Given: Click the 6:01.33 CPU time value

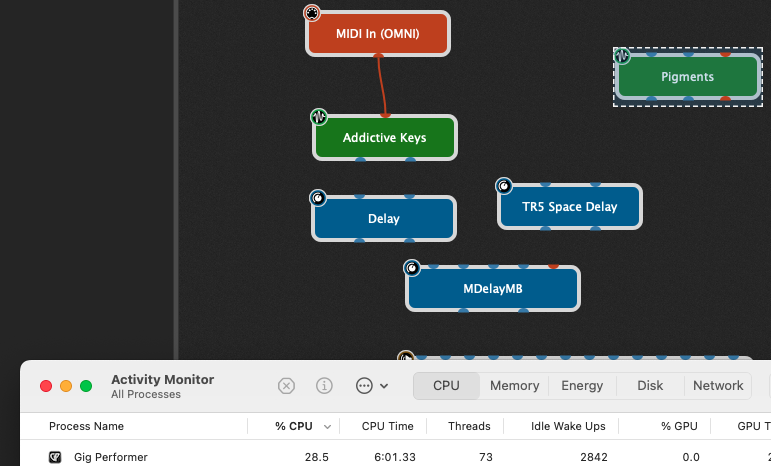Looking at the screenshot, I should tap(395, 457).
